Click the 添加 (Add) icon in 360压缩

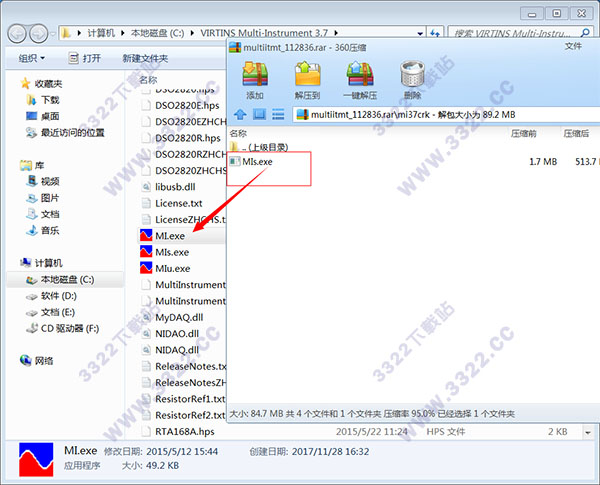255,81
